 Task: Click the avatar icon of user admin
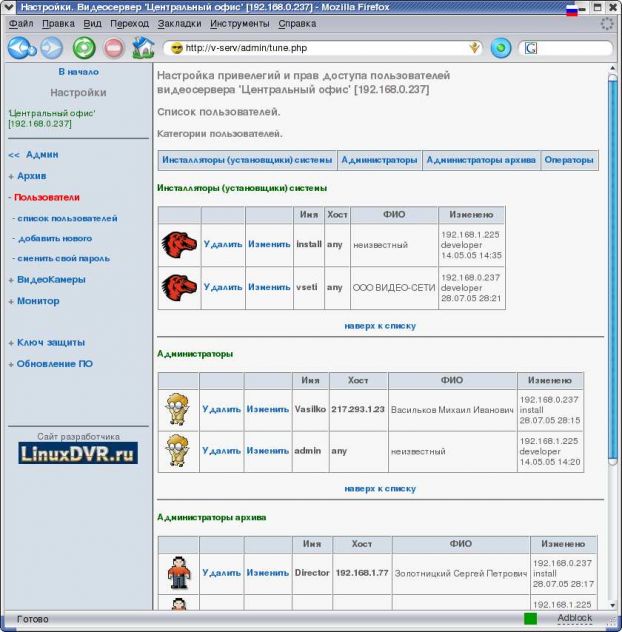pos(177,450)
